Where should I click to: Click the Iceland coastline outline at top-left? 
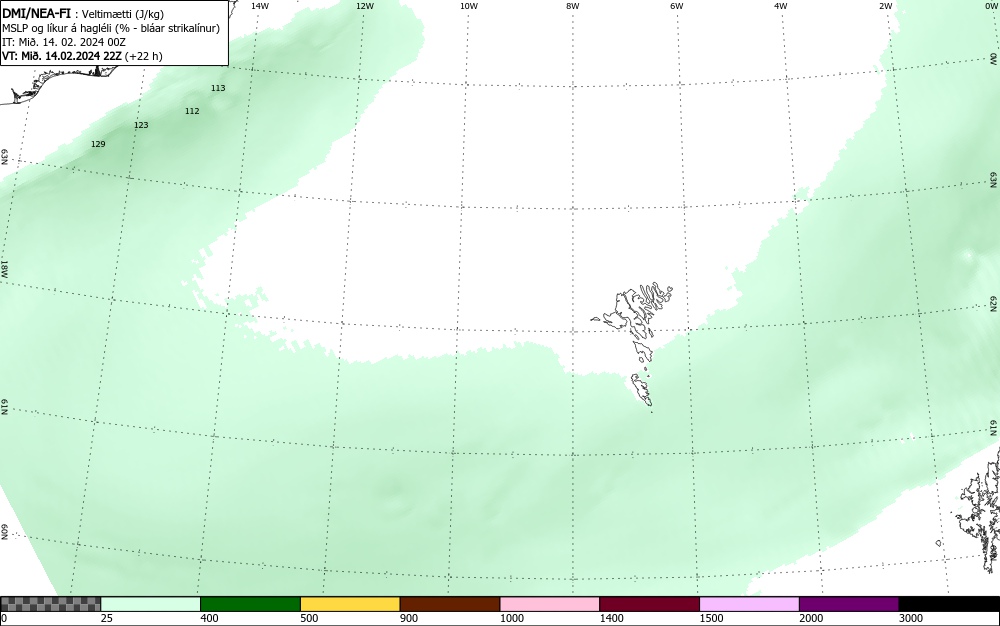pyautogui.click(x=57, y=84)
